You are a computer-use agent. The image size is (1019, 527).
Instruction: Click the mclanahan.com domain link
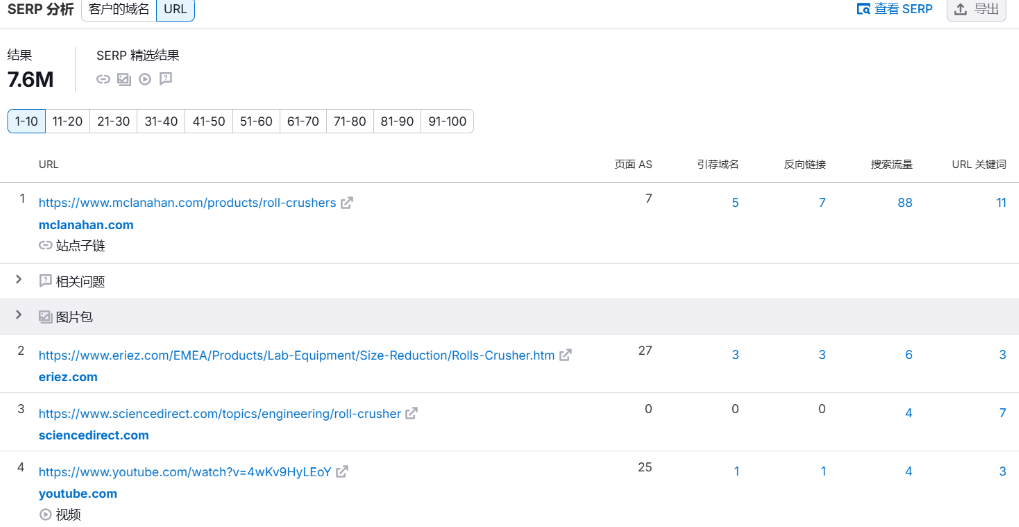coord(86,225)
